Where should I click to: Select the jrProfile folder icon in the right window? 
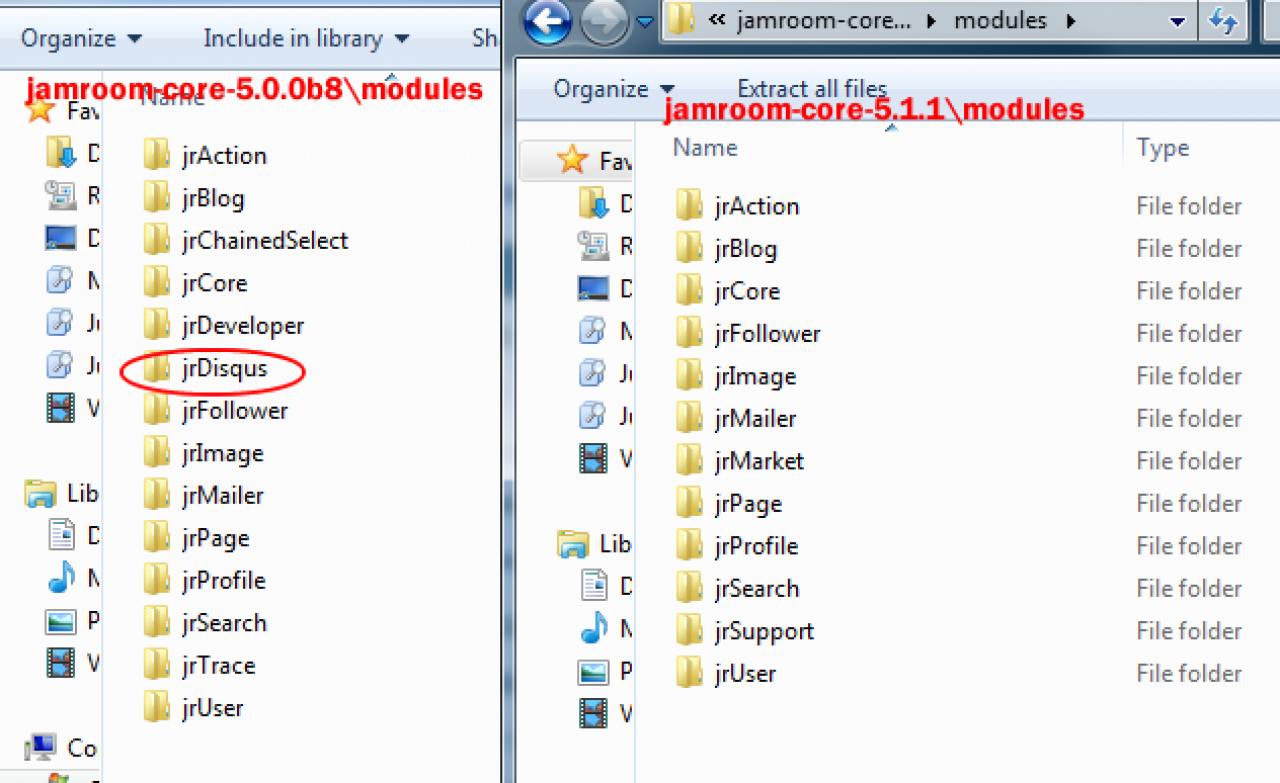(689, 546)
